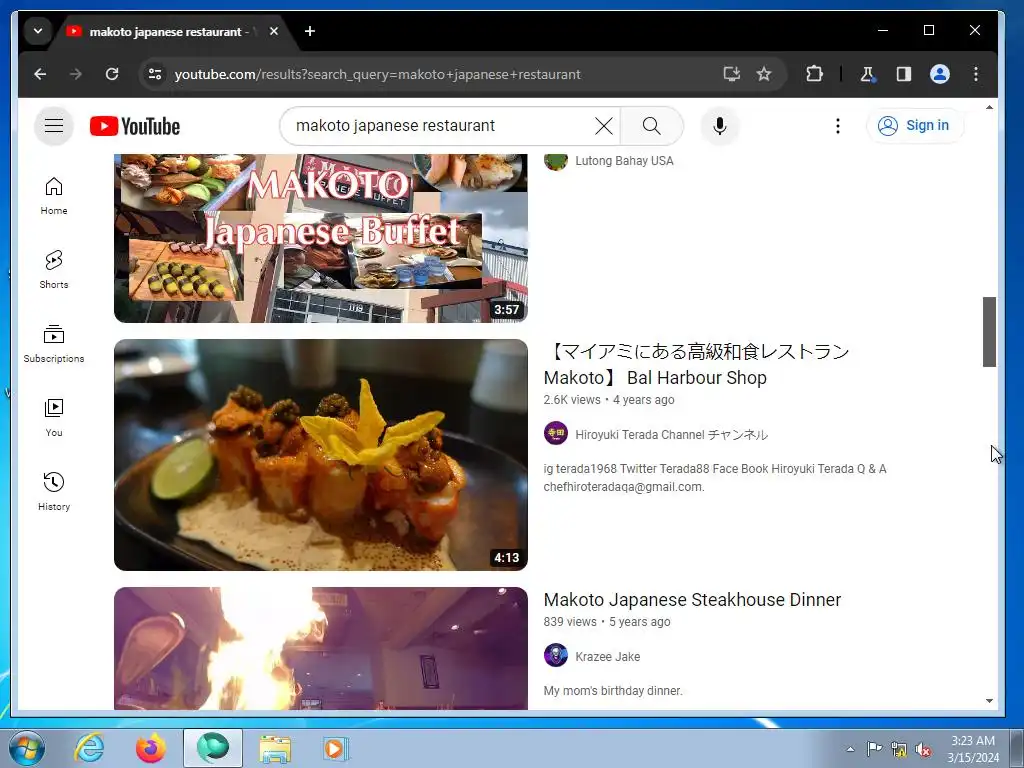The image size is (1024, 768).
Task: Open the Windows Start button
Action: 26,748
